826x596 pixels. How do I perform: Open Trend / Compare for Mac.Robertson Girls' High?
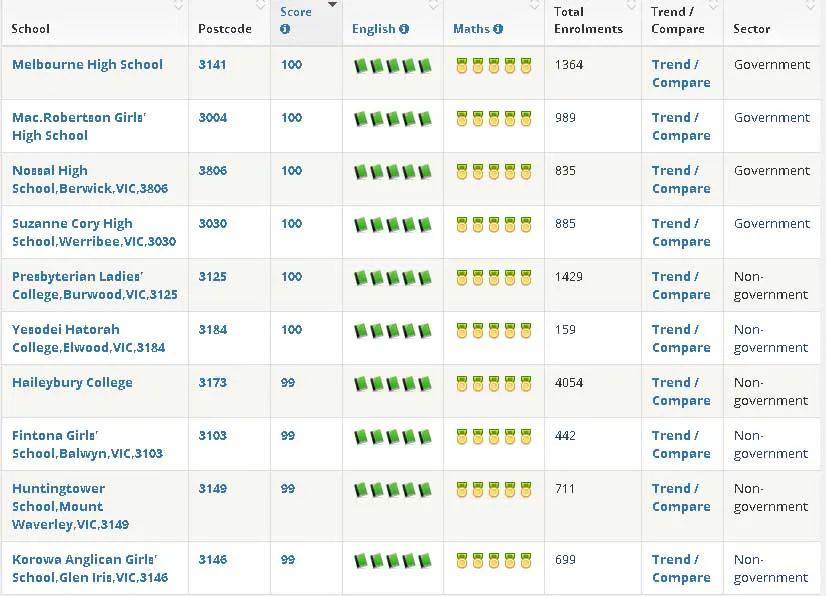681,126
